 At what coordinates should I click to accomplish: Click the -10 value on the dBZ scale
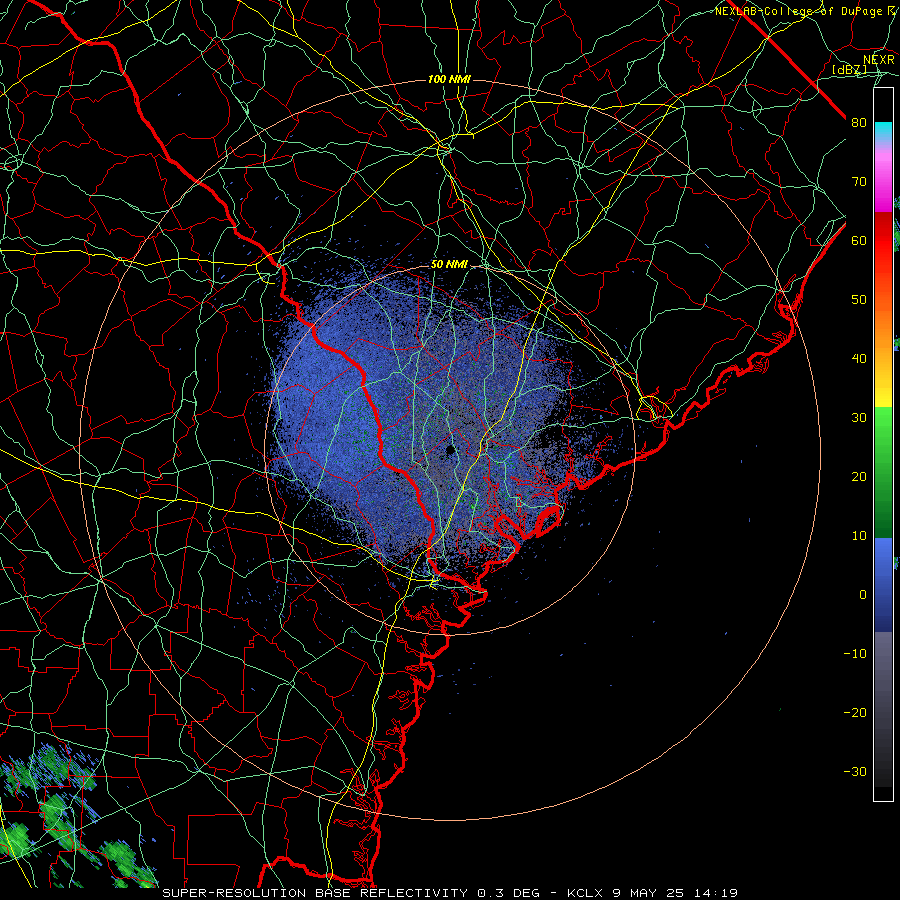point(855,654)
